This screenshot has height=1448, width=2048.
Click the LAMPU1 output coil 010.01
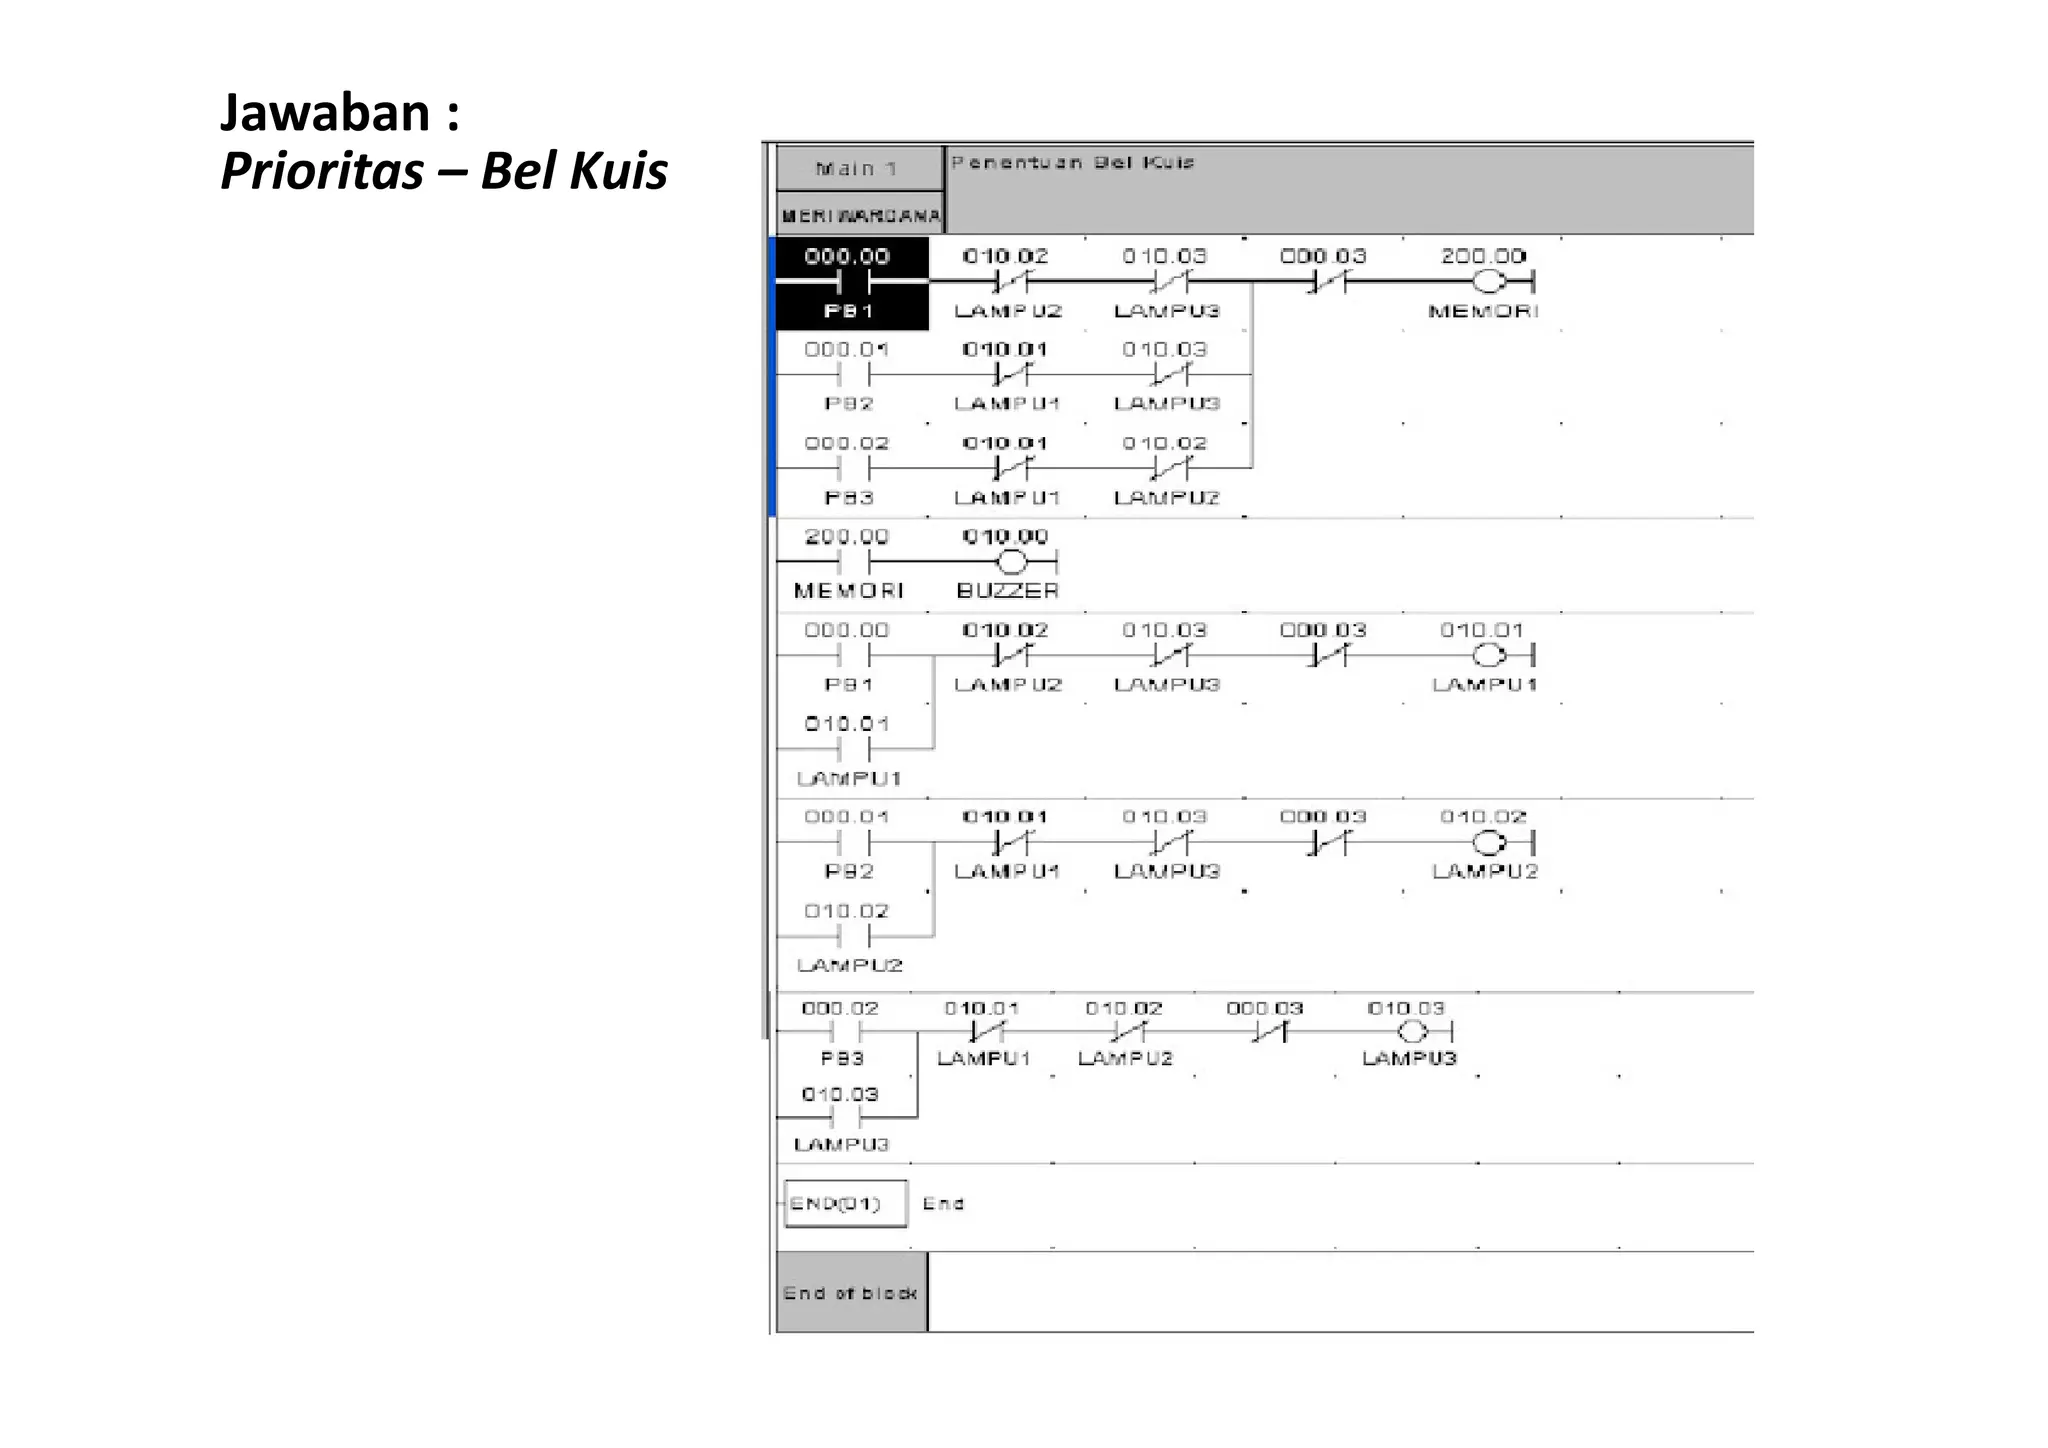coord(1488,656)
